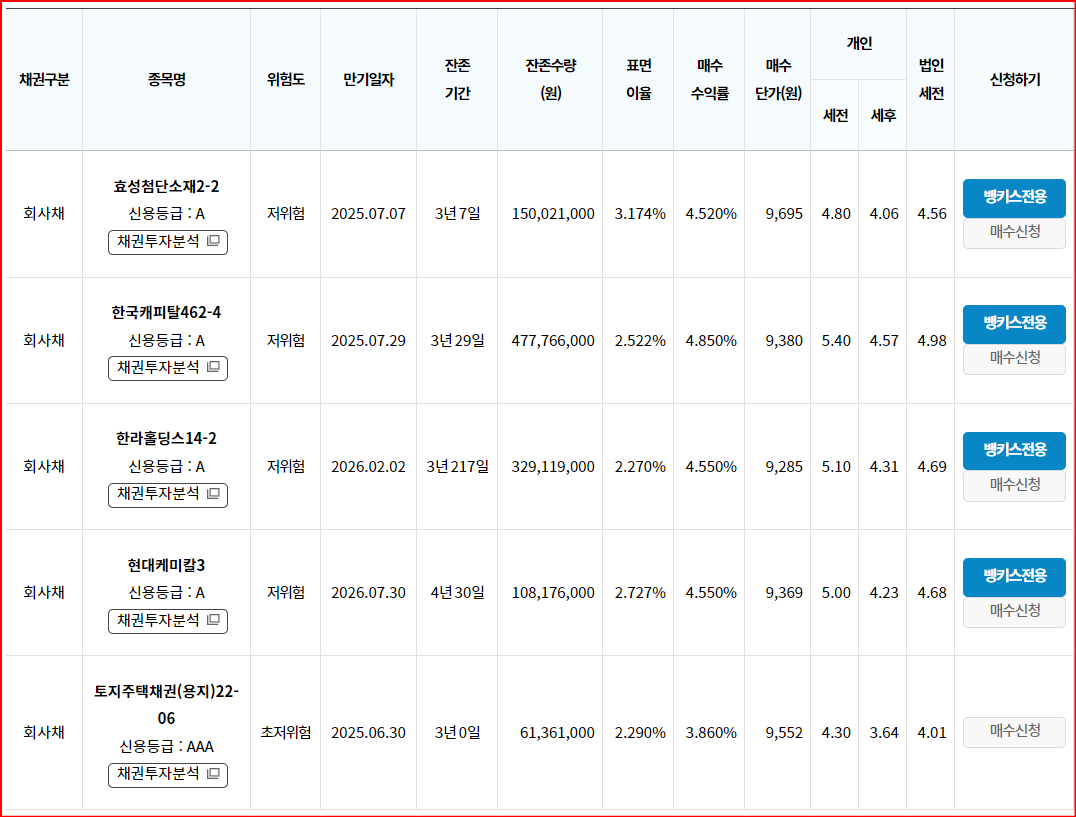The width and height of the screenshot is (1076, 817).
Task: Click 신용등급 : AAA credit rating text
Action: [167, 746]
